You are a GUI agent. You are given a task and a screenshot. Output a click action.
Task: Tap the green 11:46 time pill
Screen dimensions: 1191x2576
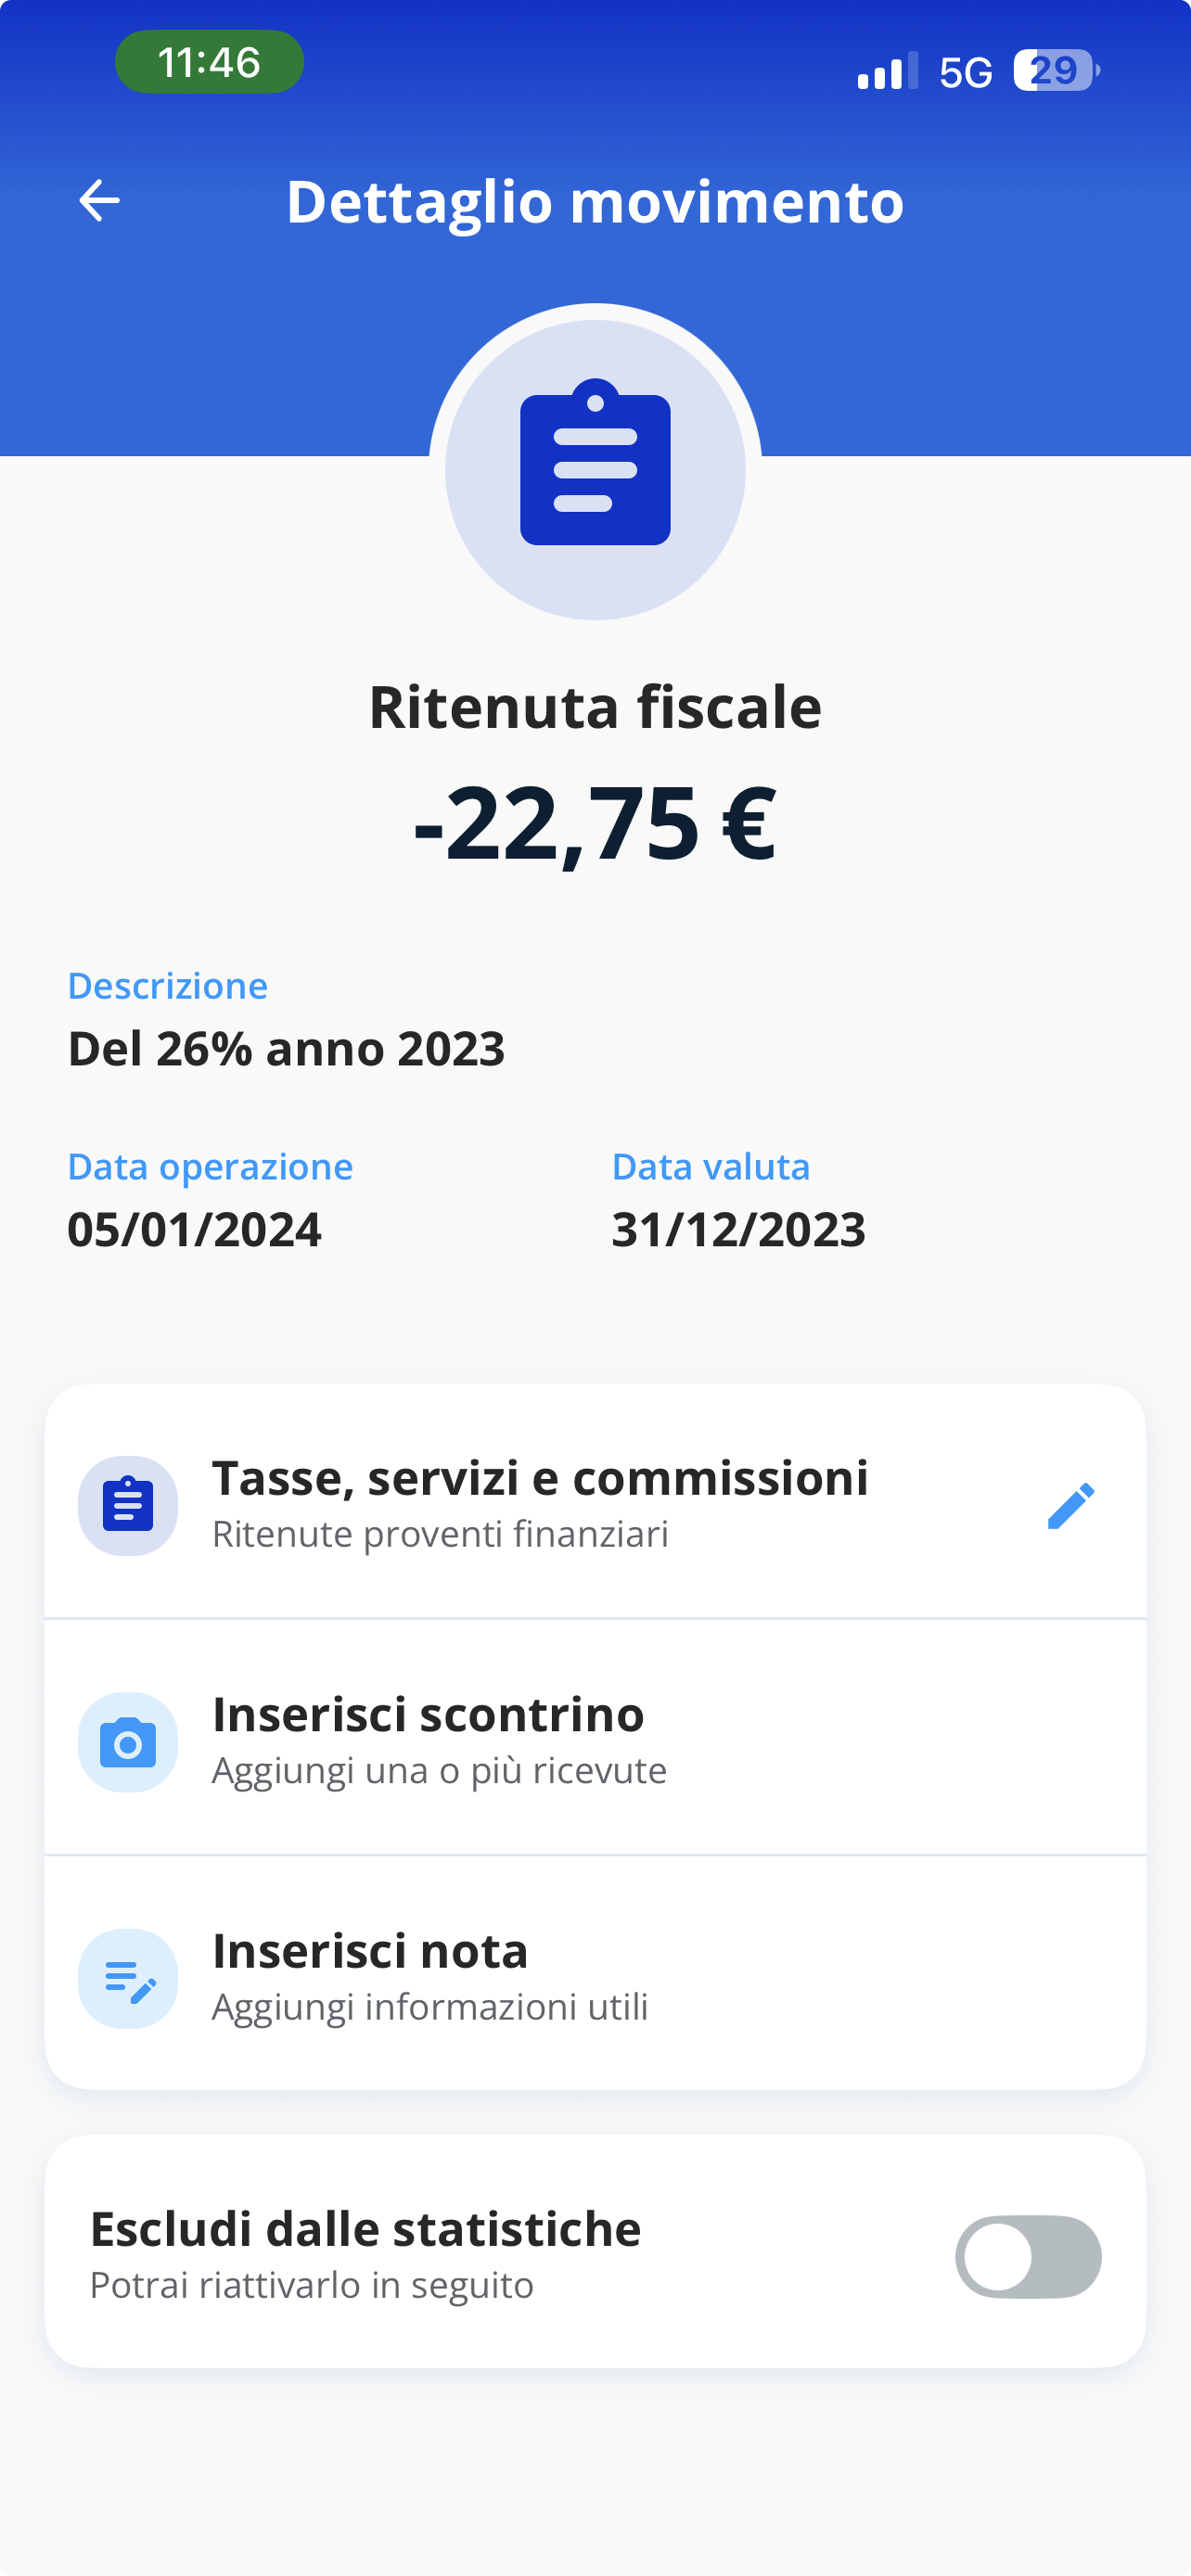coord(209,62)
